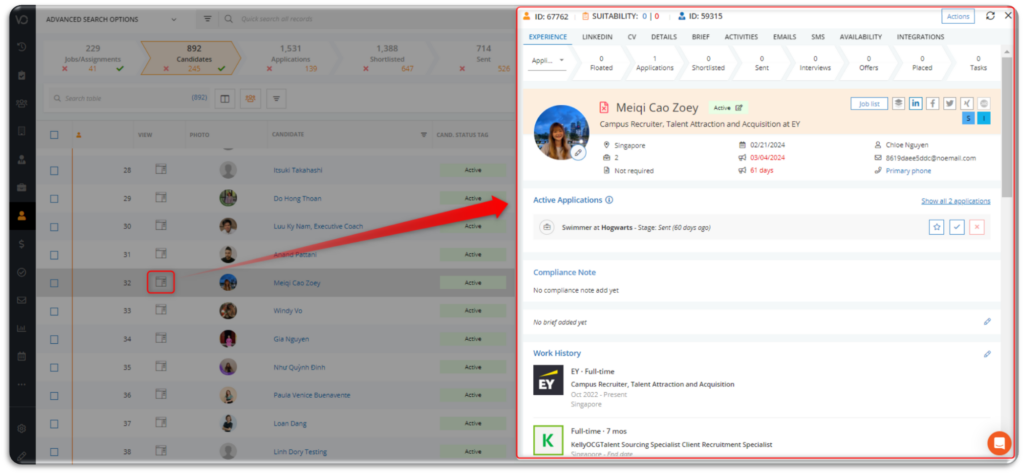Open the Appli... stage dropdown
Screen dimensions: 1024x474
[x=547, y=61]
